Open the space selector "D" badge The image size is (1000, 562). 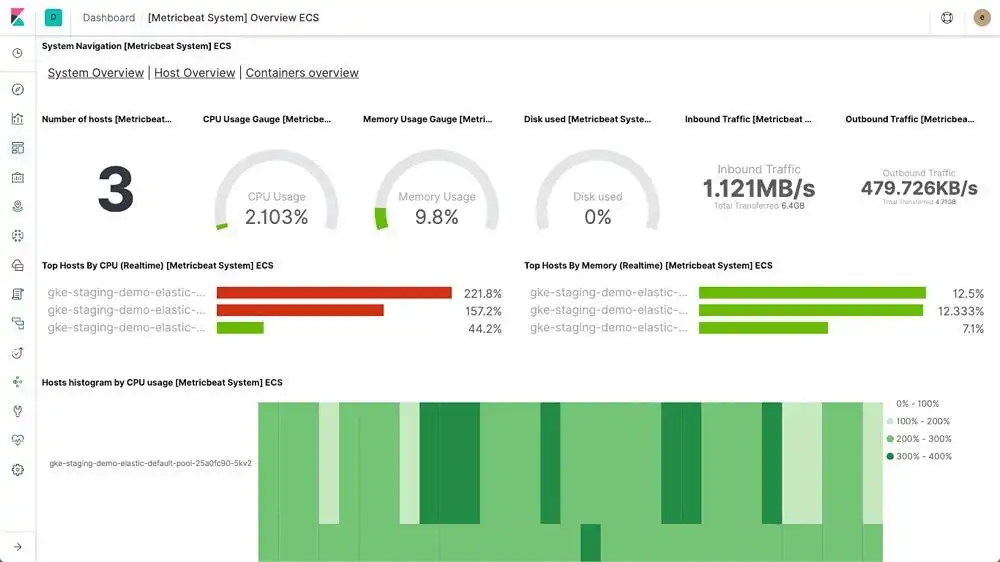(53, 18)
